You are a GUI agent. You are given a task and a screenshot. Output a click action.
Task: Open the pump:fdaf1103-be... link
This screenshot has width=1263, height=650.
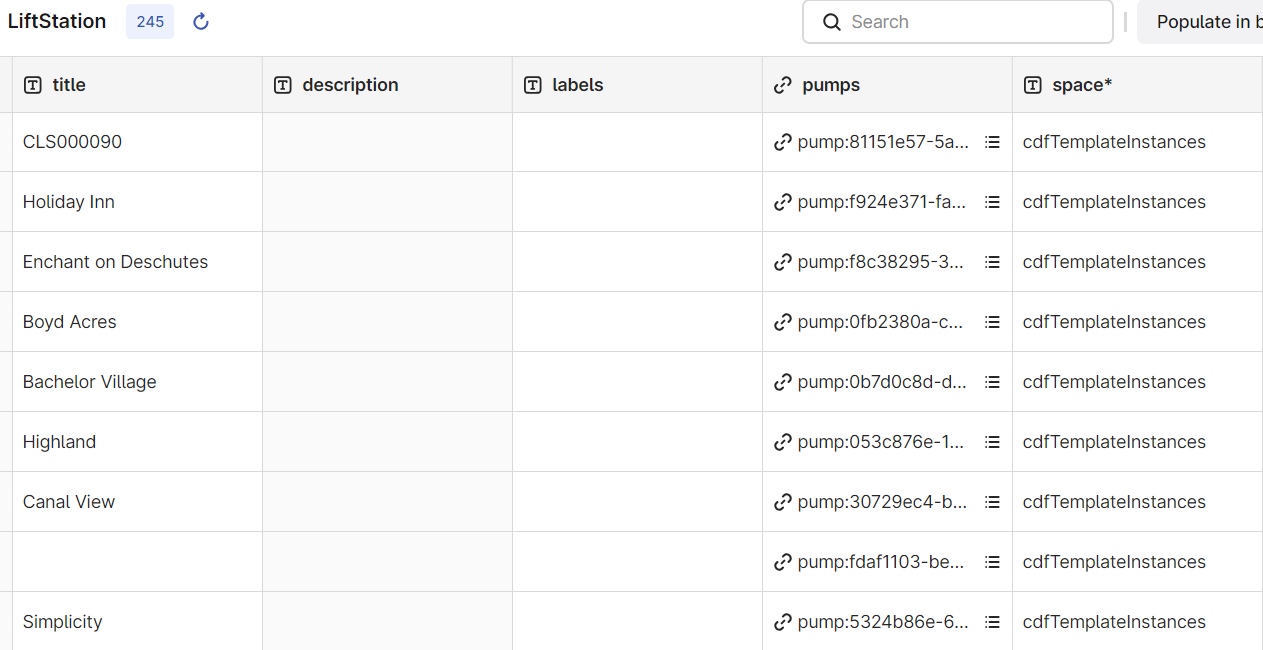pyautogui.click(x=881, y=562)
